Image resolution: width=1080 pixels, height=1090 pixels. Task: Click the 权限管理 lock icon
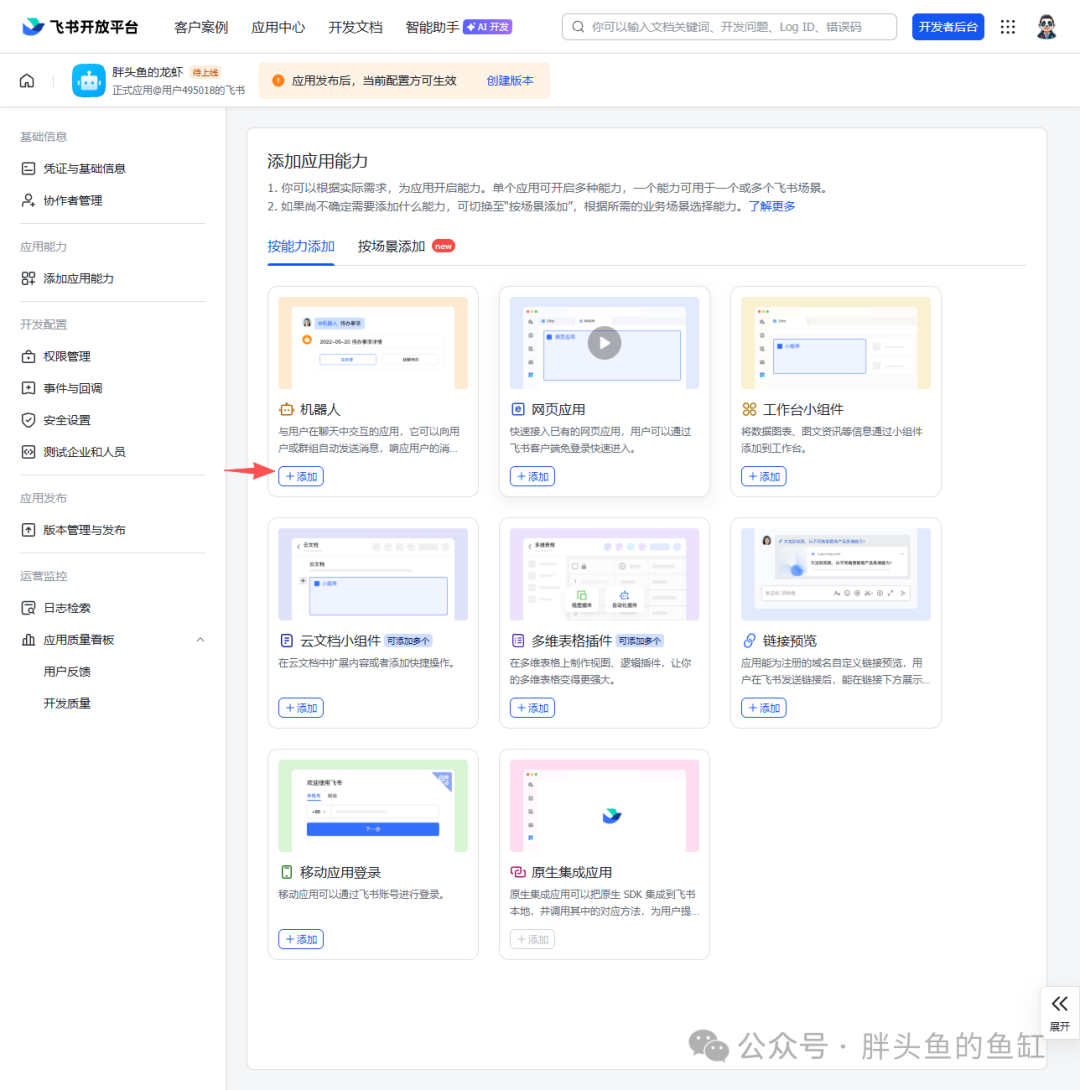click(28, 356)
